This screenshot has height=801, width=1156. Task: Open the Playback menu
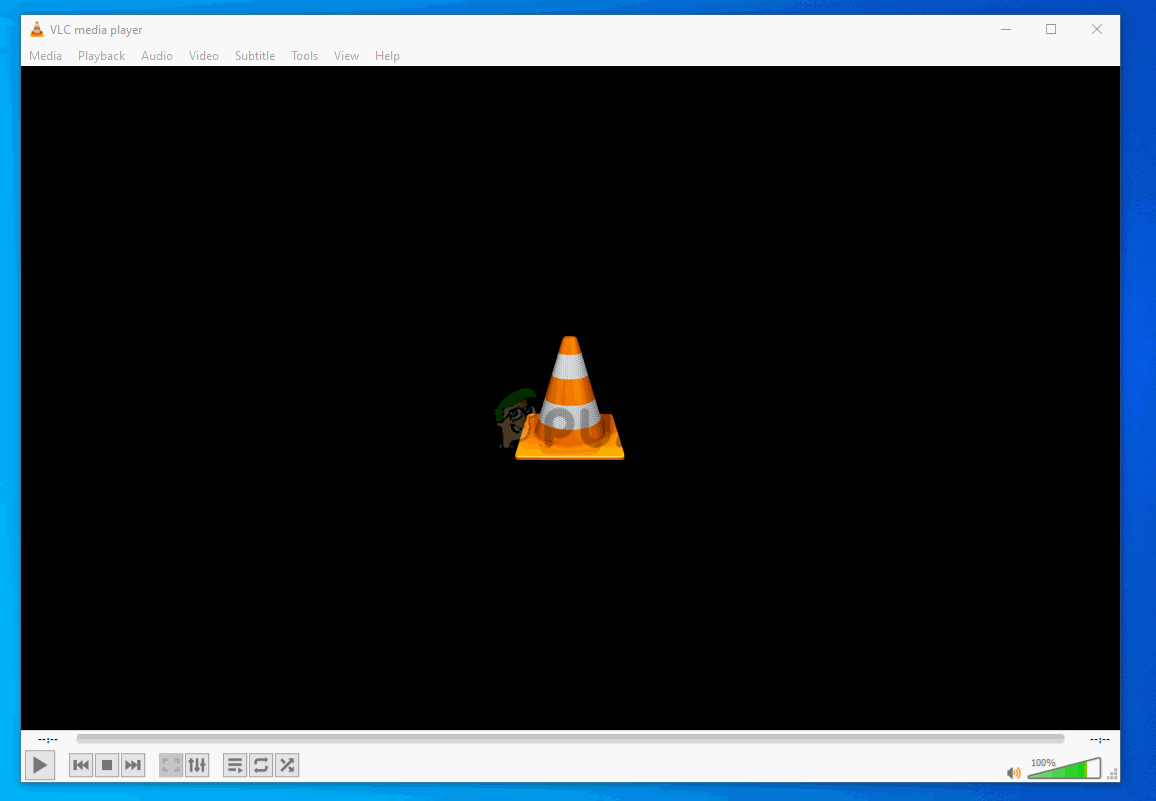(101, 56)
